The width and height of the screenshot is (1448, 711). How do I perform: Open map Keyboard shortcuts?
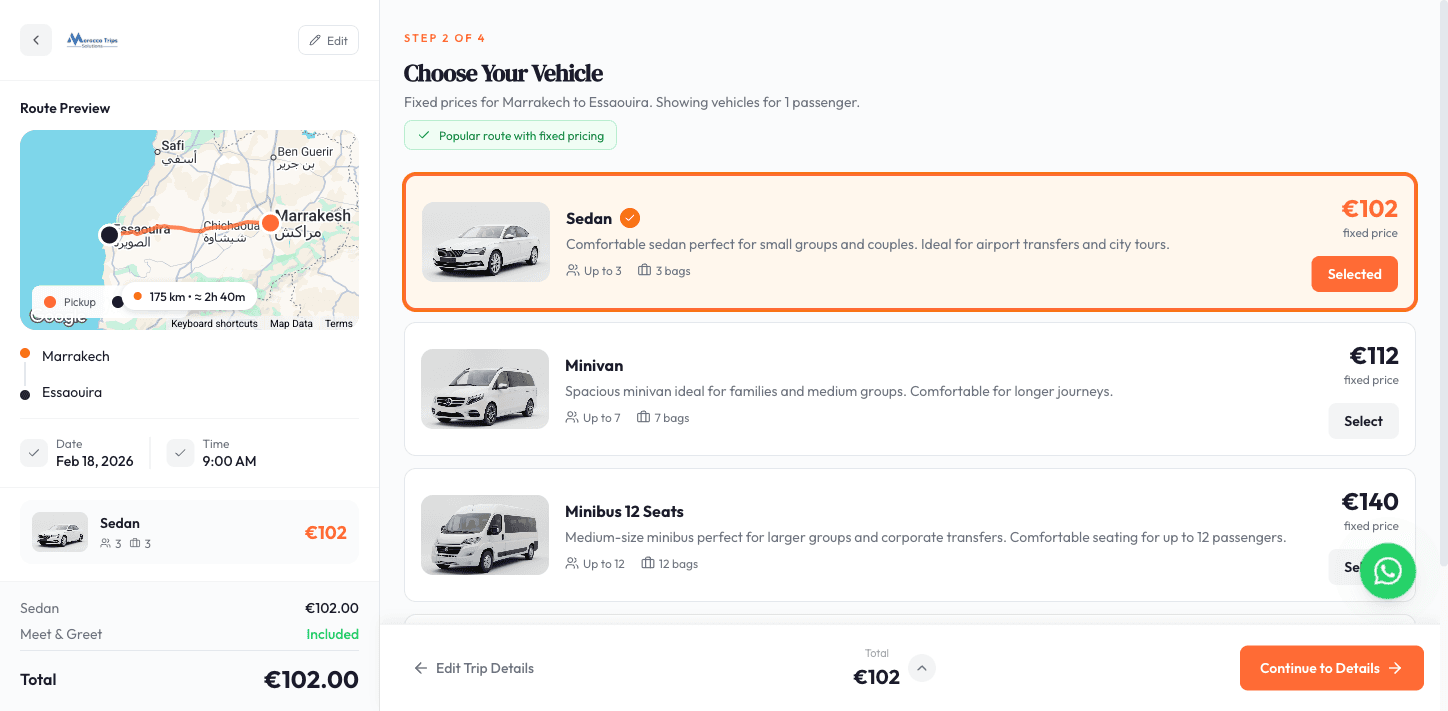pyautogui.click(x=214, y=324)
